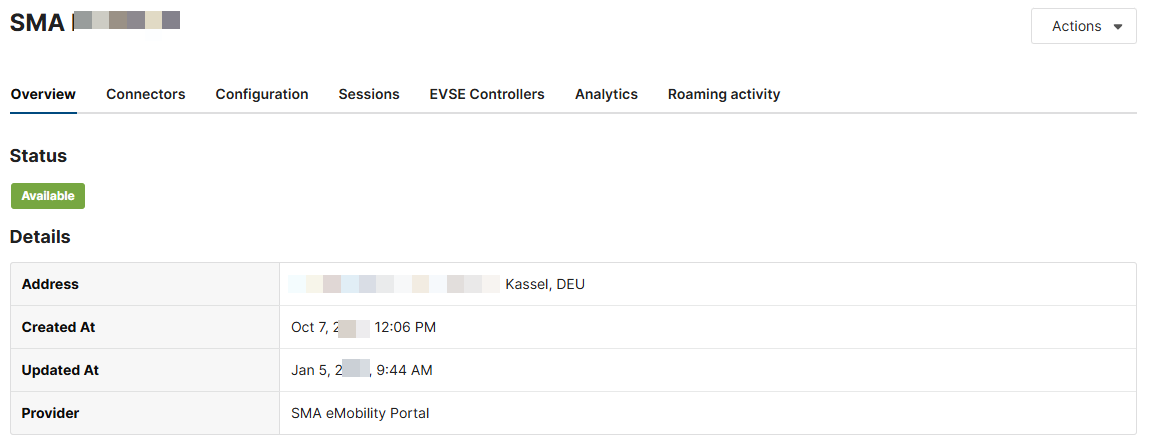This screenshot has width=1149, height=444.
Task: Switch to the Overview tab
Action: click(x=43, y=94)
